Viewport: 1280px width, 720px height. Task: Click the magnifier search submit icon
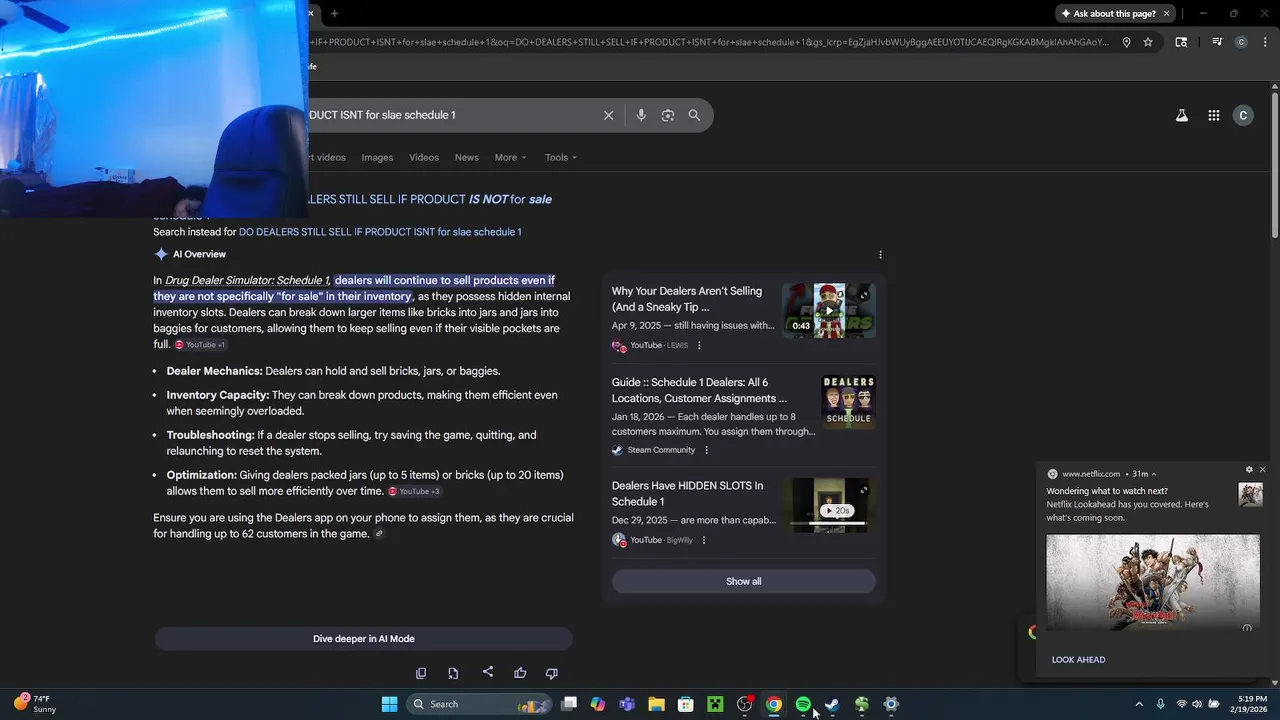[x=694, y=115]
